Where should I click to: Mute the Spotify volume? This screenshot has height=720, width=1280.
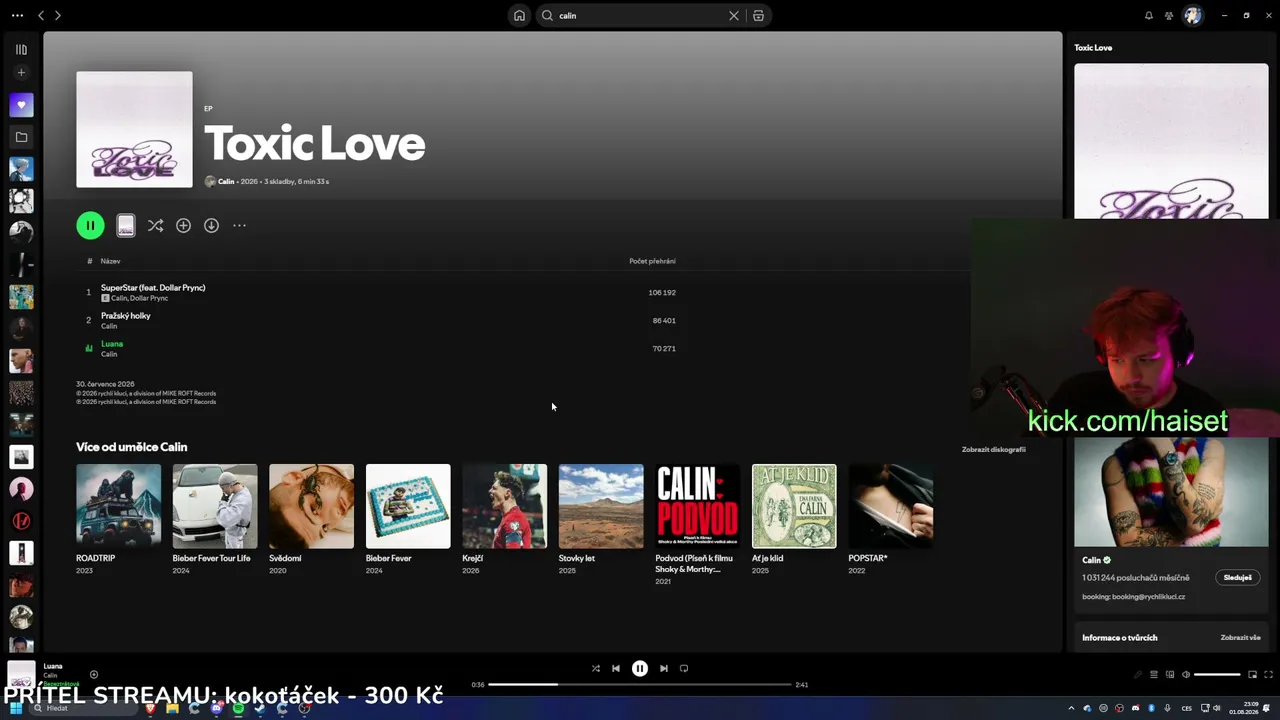pos(1185,675)
